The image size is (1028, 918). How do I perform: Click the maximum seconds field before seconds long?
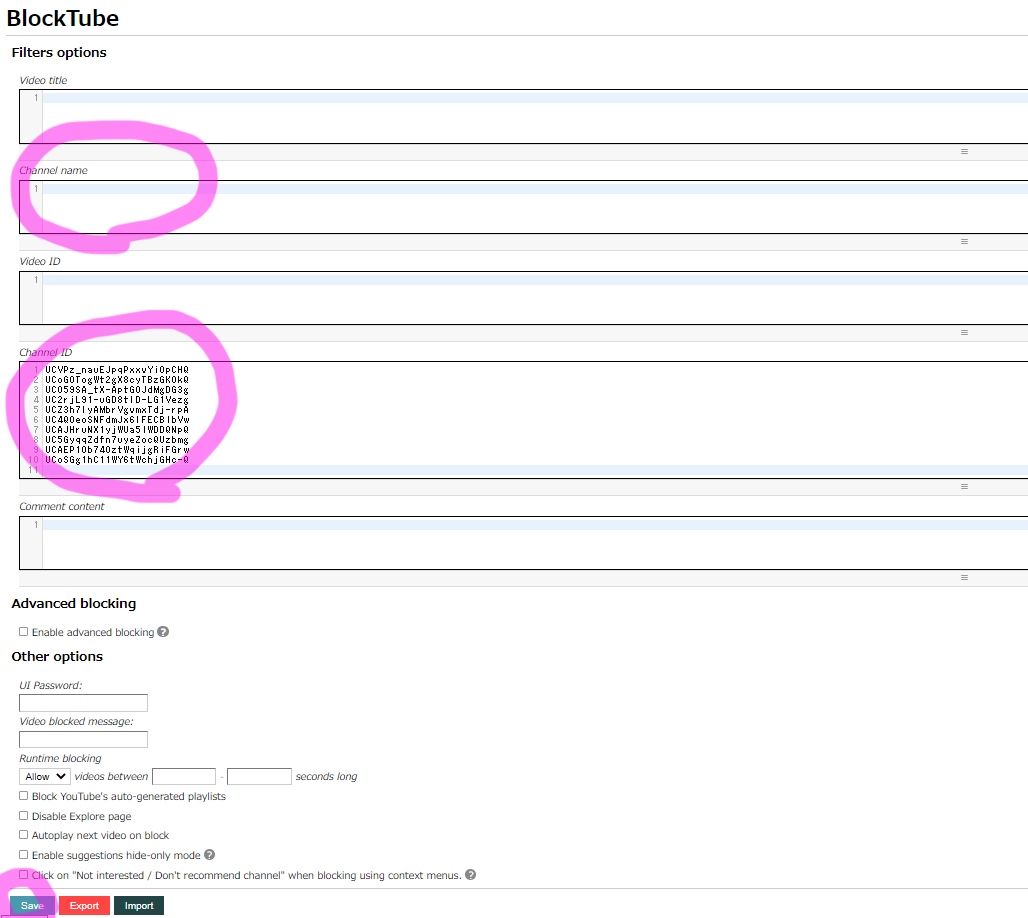click(259, 776)
